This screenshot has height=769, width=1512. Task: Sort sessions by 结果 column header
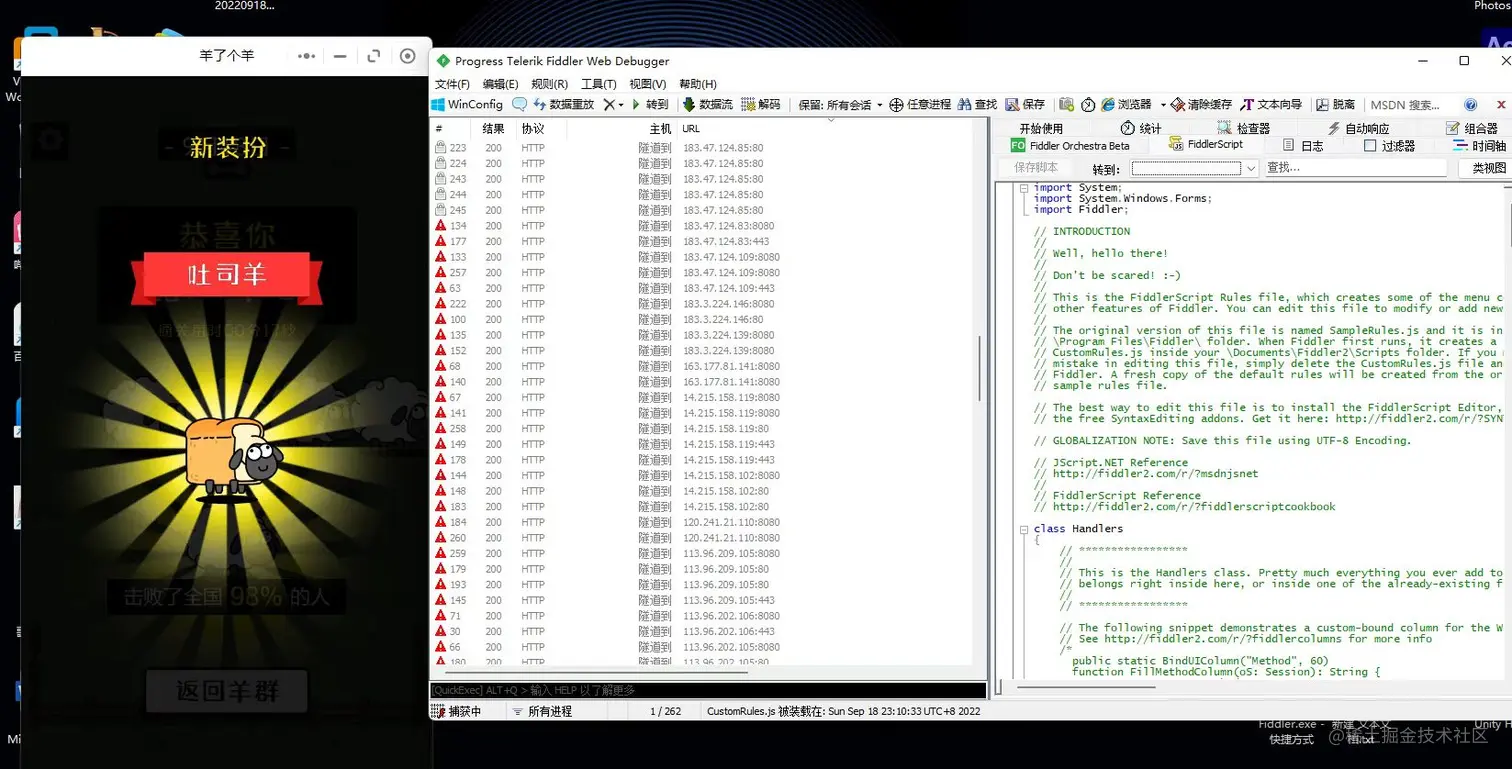[494, 128]
